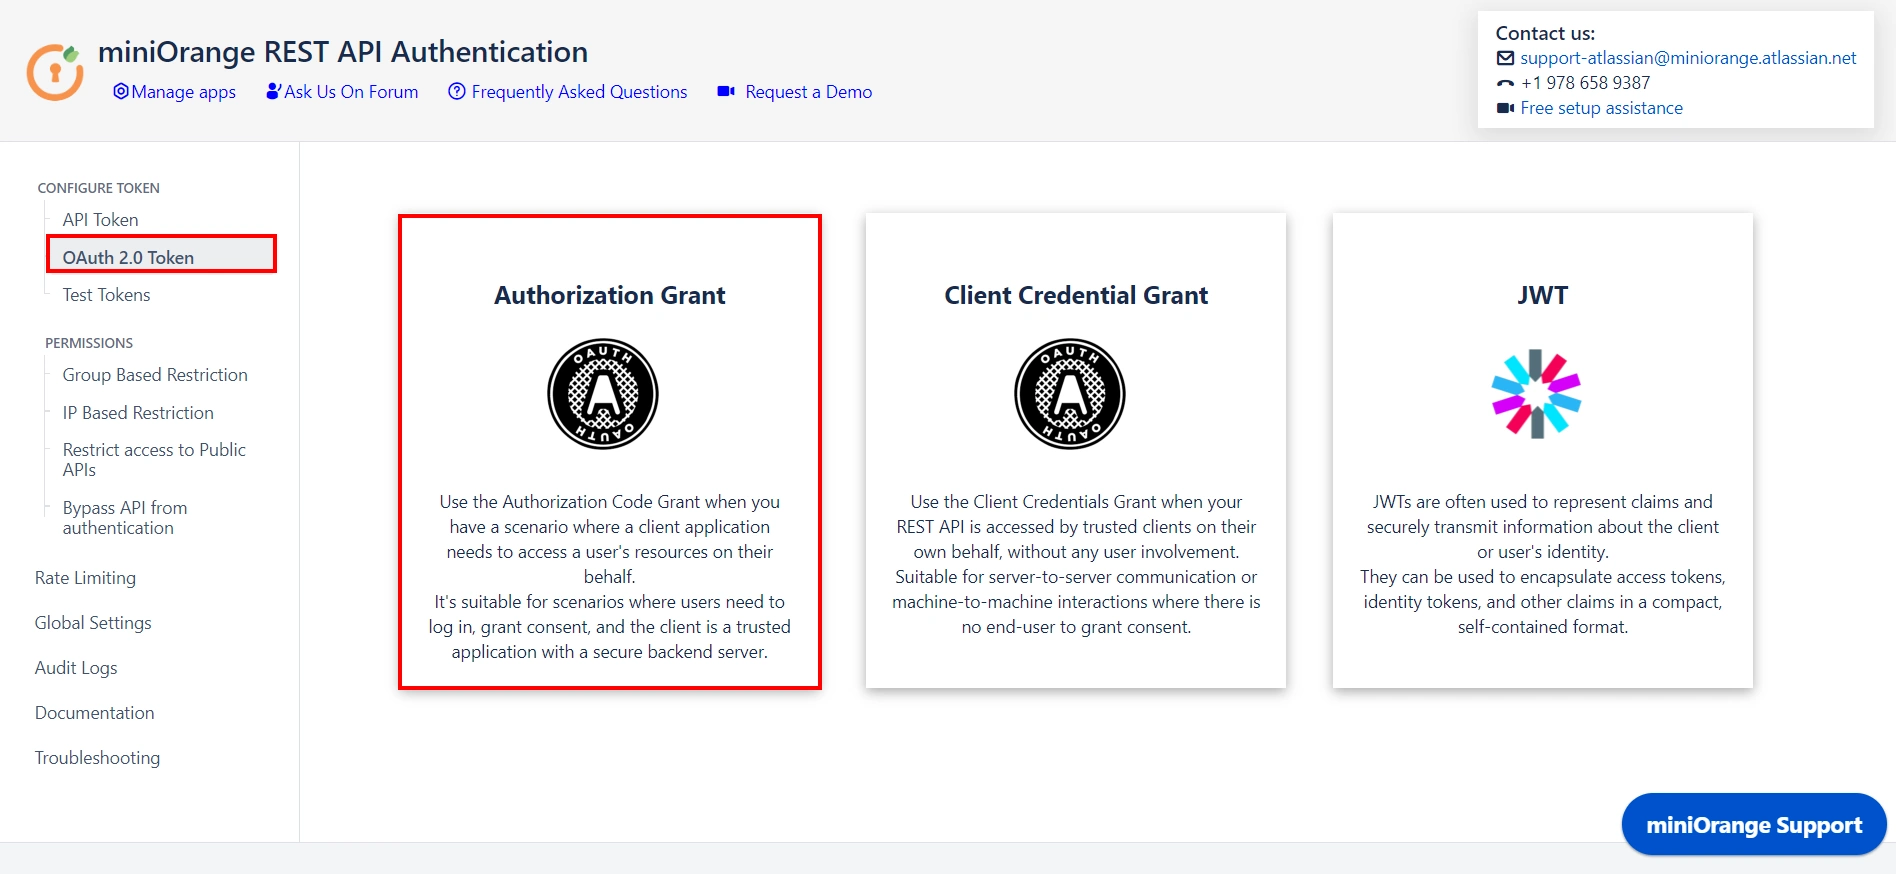Image resolution: width=1896 pixels, height=874 pixels.
Task: Click the OAuth logo in Client Credential Grant card
Action: coord(1070,394)
